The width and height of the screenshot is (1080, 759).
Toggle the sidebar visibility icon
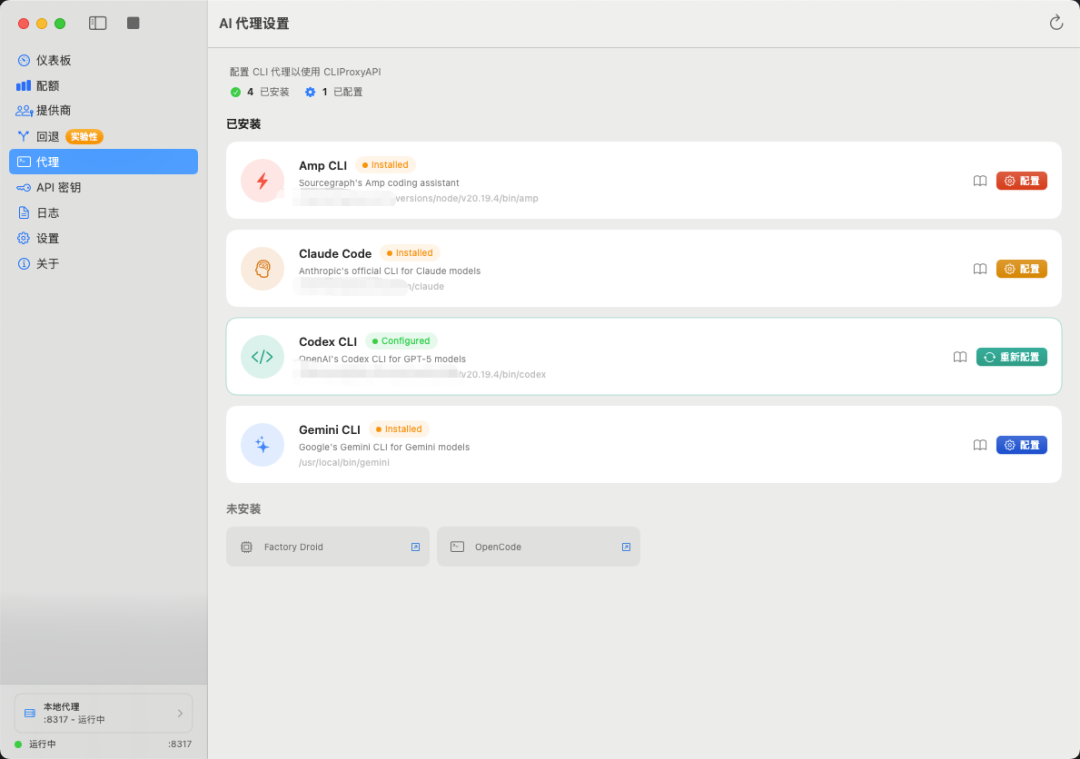[x=98, y=23]
